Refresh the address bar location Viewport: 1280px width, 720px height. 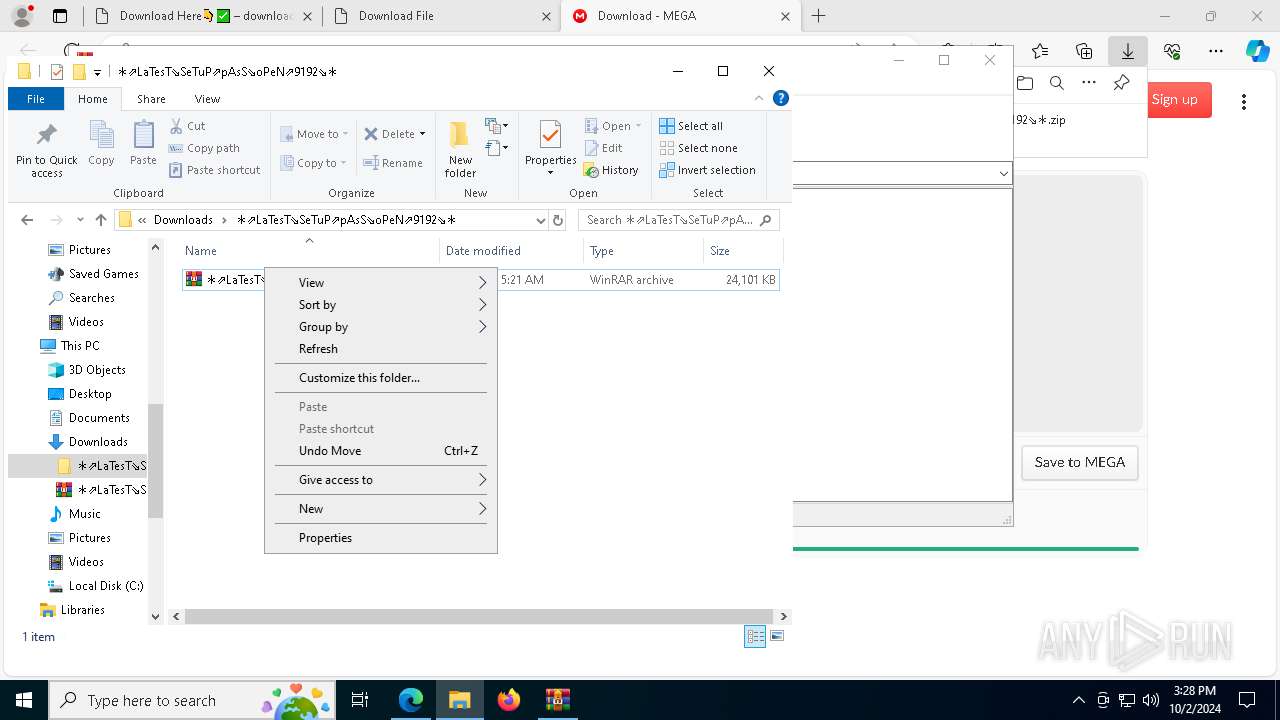558,220
